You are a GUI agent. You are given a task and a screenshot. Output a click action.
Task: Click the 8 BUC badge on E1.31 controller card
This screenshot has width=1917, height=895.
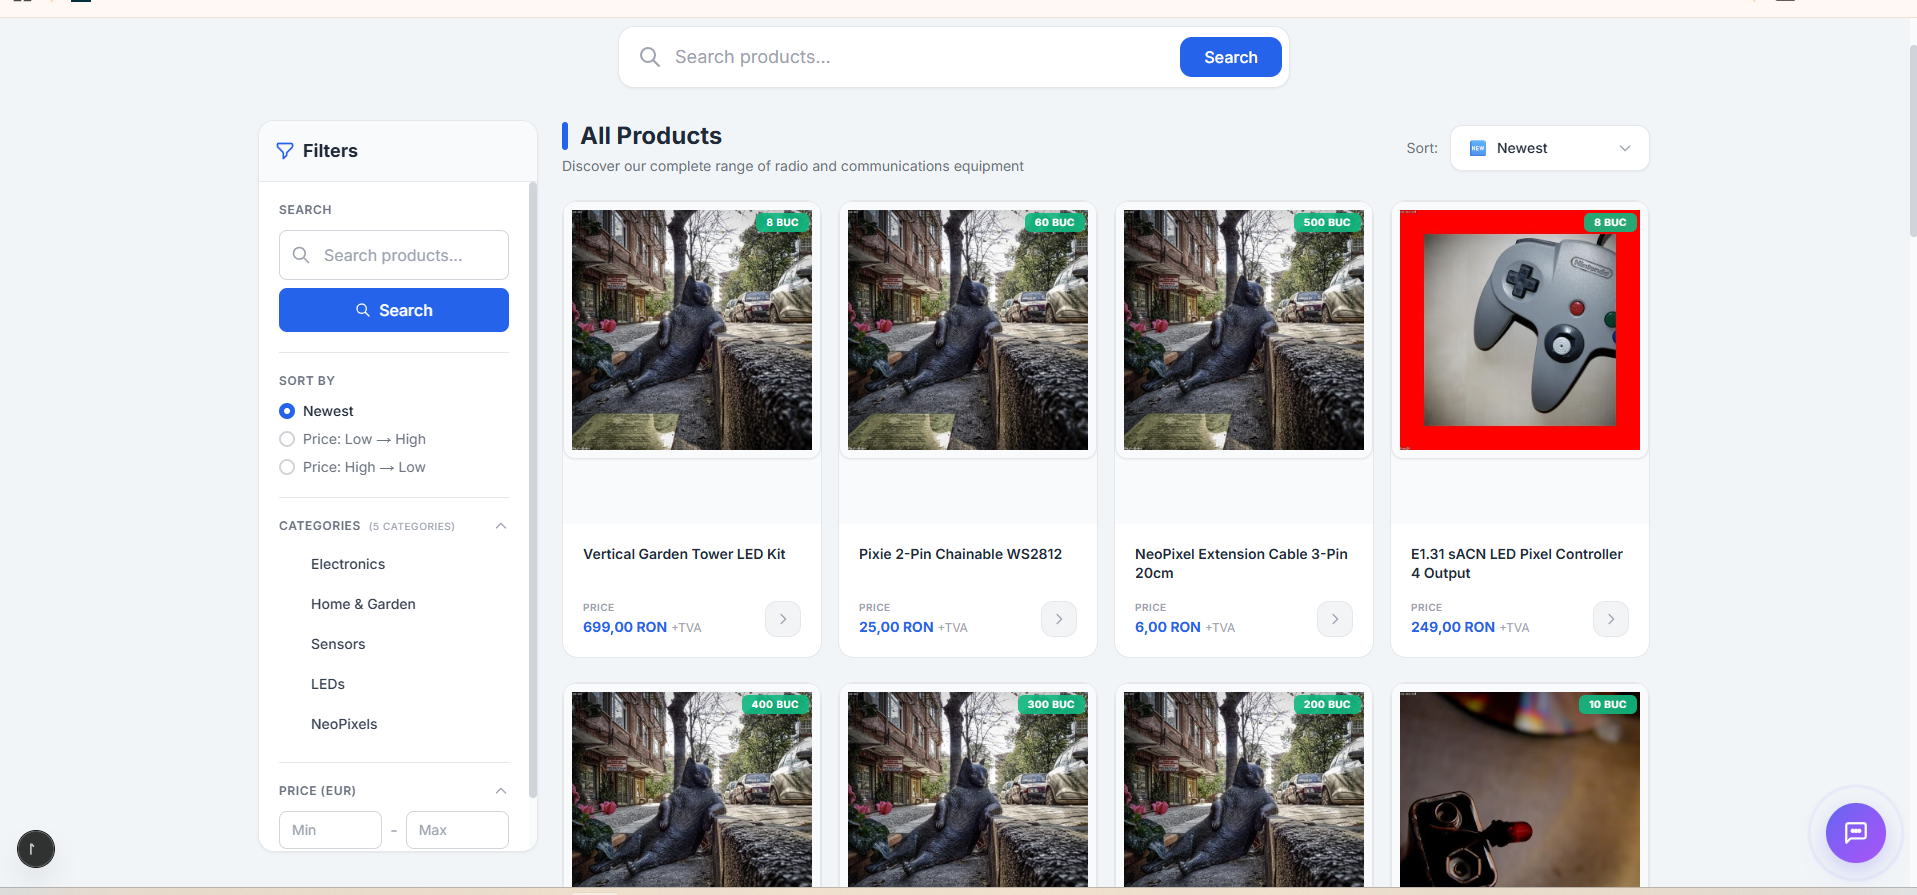pyautogui.click(x=1610, y=222)
